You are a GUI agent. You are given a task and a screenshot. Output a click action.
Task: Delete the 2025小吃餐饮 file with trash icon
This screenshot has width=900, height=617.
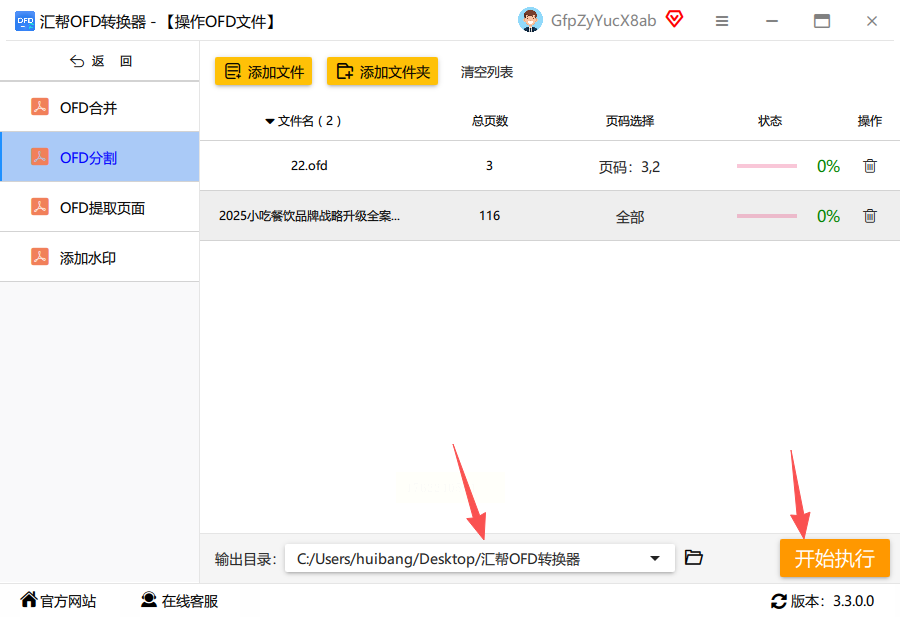tap(870, 216)
